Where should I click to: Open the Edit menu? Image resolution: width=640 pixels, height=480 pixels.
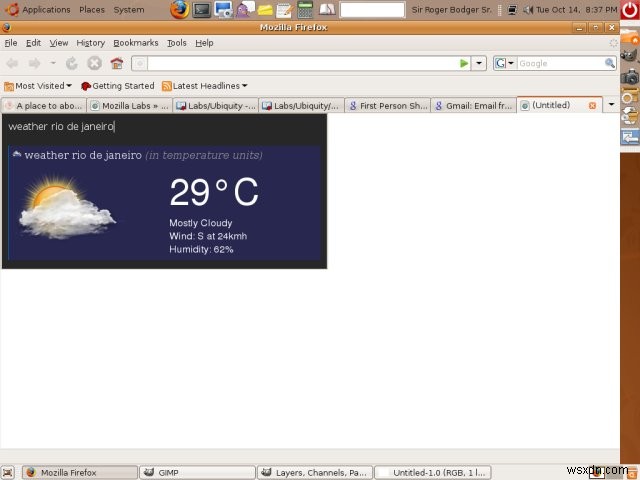pos(33,43)
